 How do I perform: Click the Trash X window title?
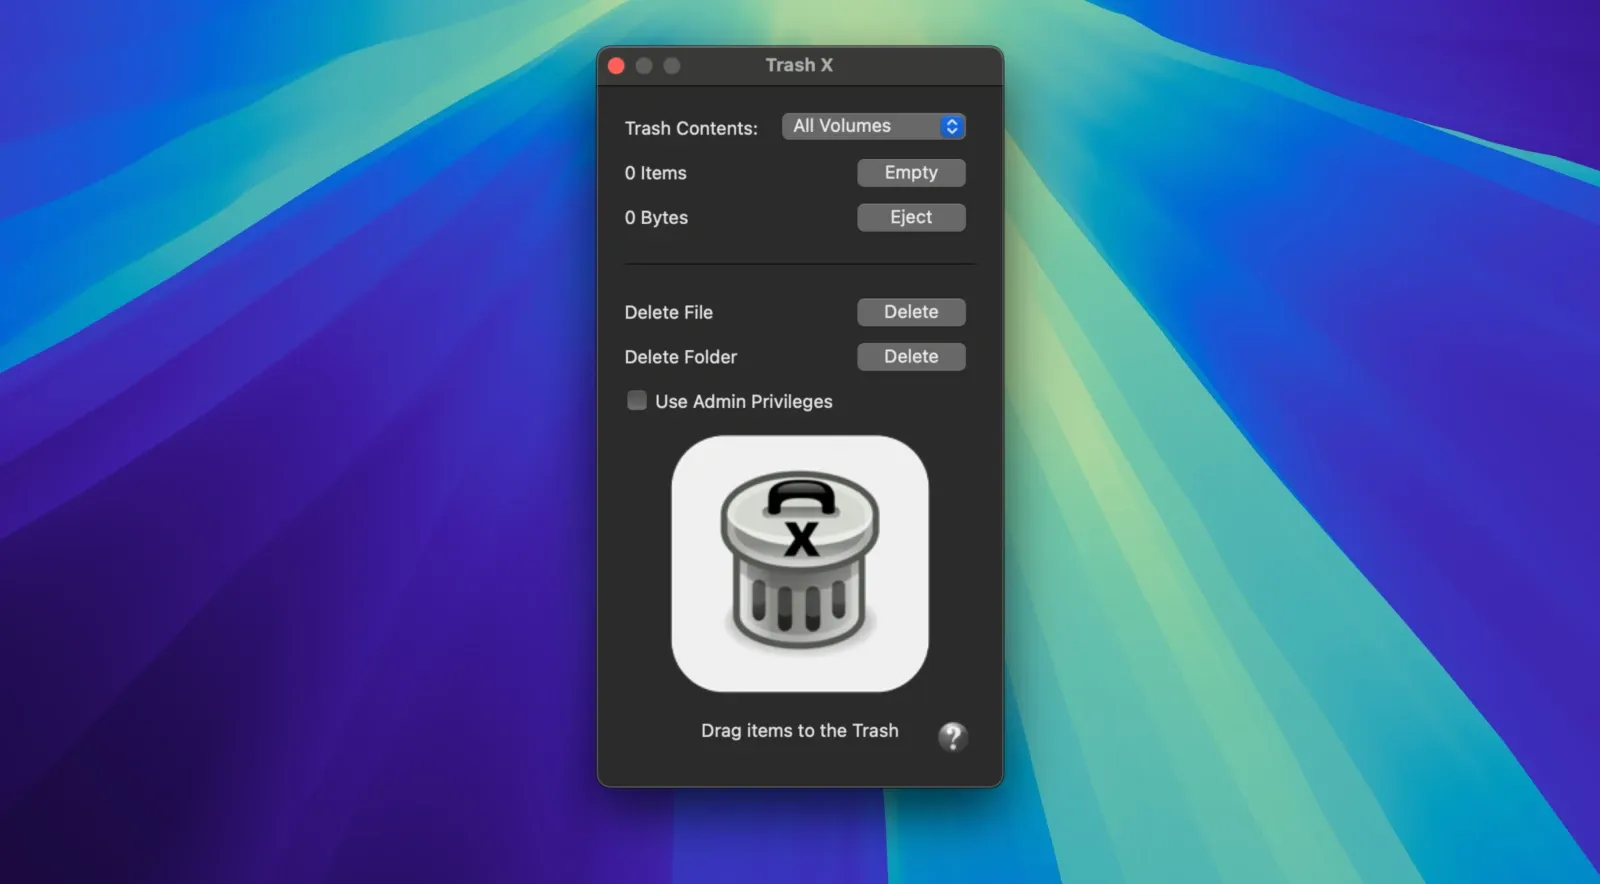(799, 65)
